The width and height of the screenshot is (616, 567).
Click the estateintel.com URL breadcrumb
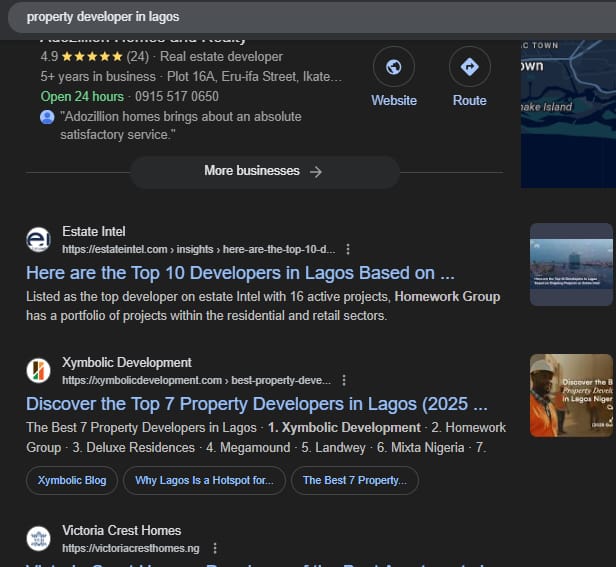tap(199, 249)
